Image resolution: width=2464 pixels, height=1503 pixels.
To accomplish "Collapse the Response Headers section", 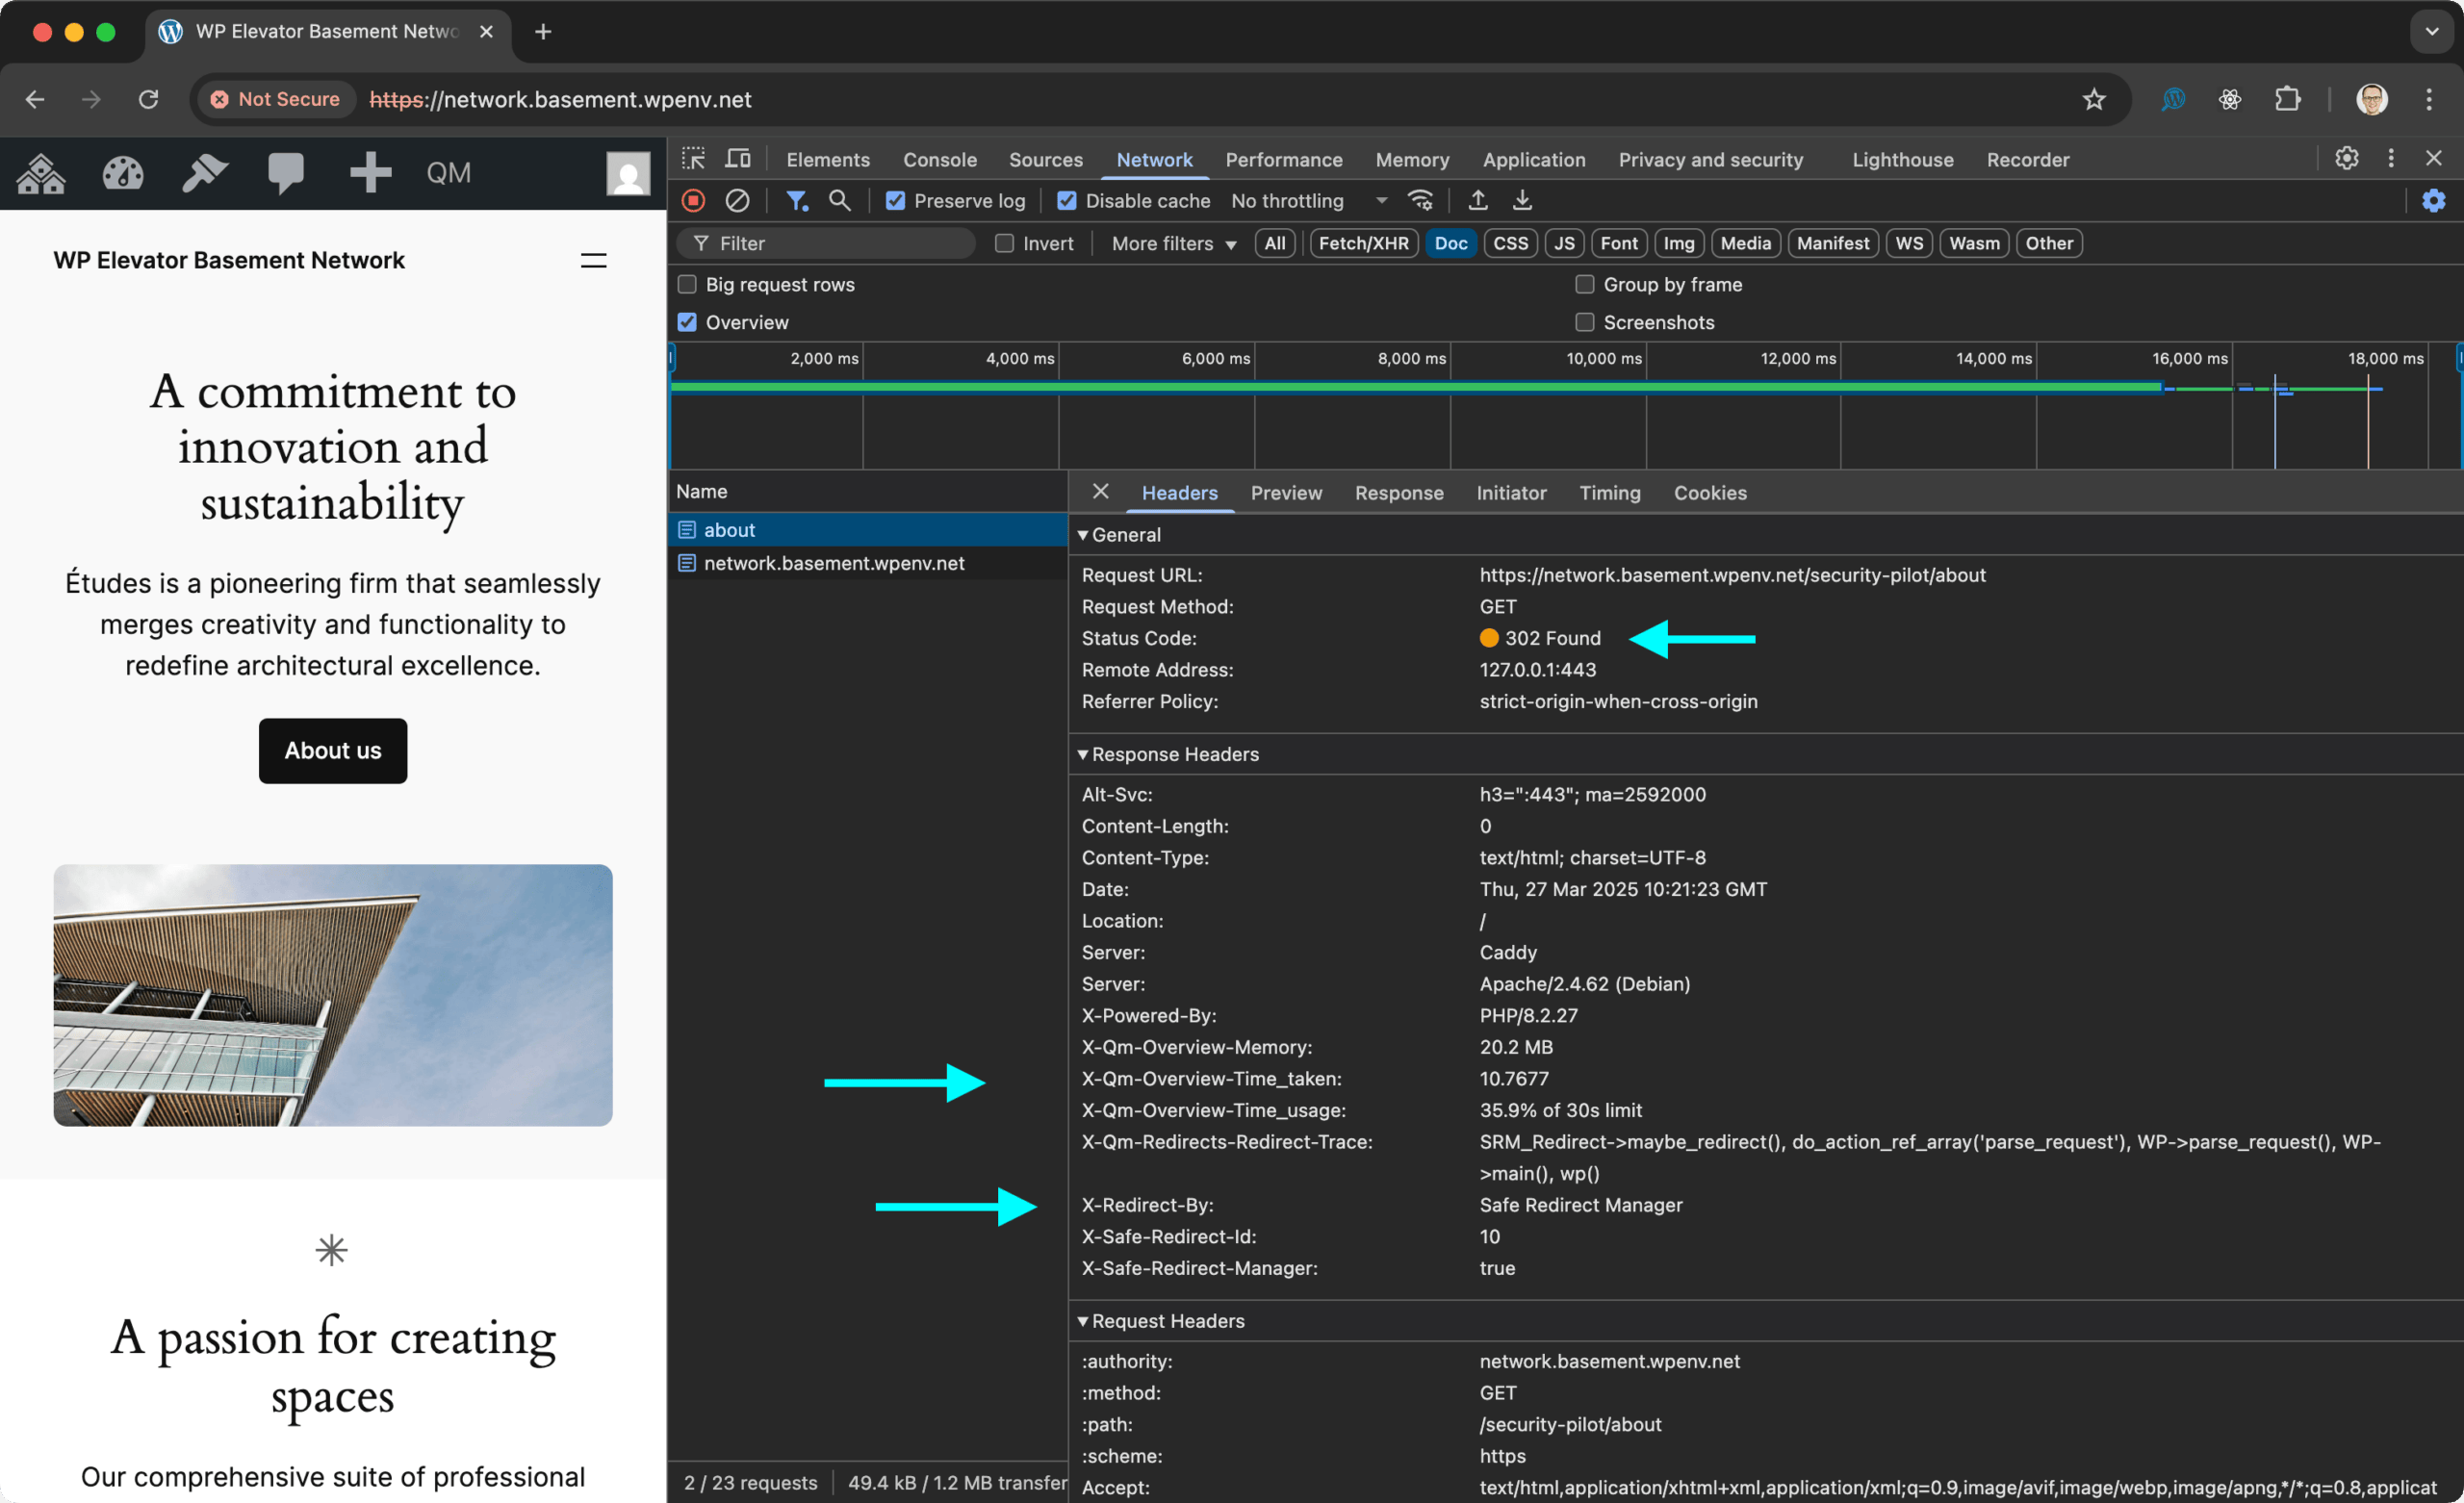I will click(1167, 754).
